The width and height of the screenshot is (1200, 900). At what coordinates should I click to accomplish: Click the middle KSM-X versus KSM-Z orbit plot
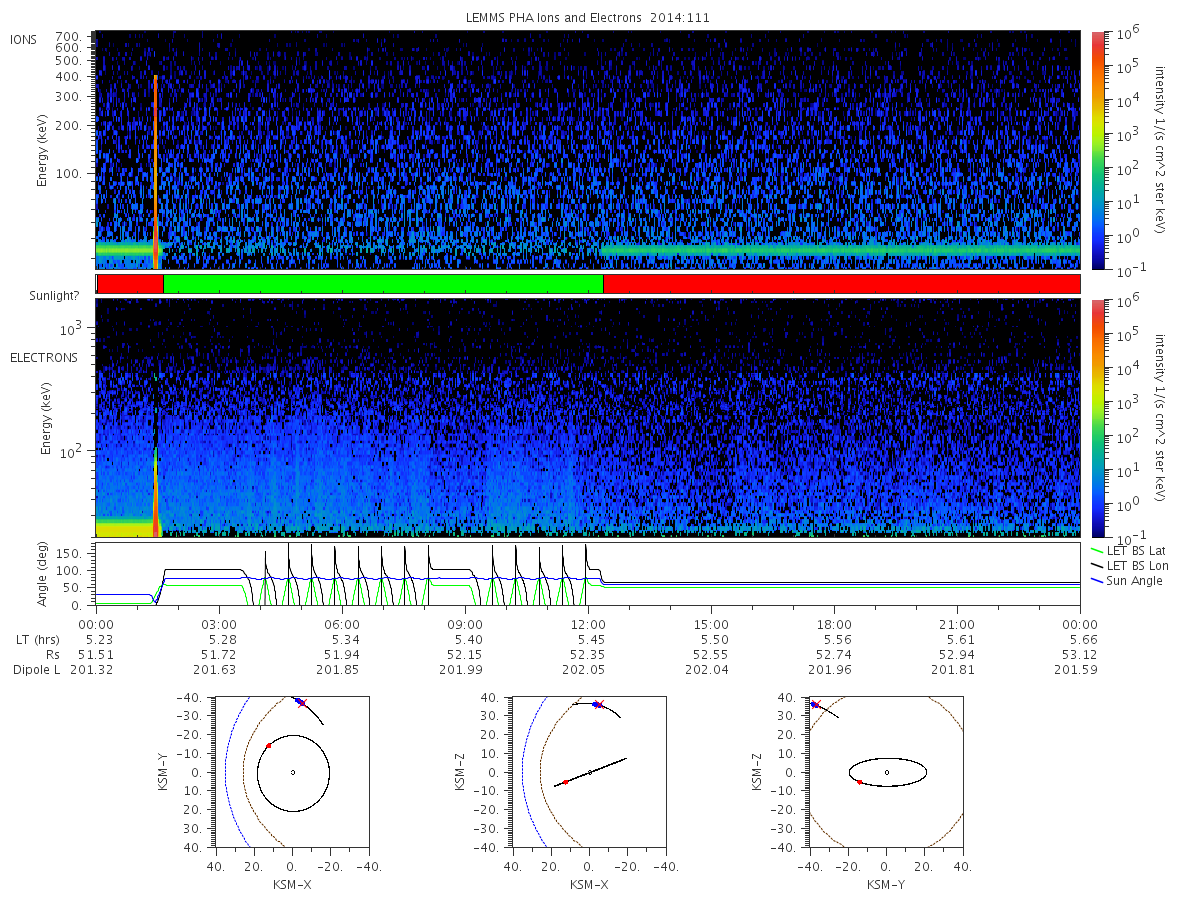pos(589,772)
